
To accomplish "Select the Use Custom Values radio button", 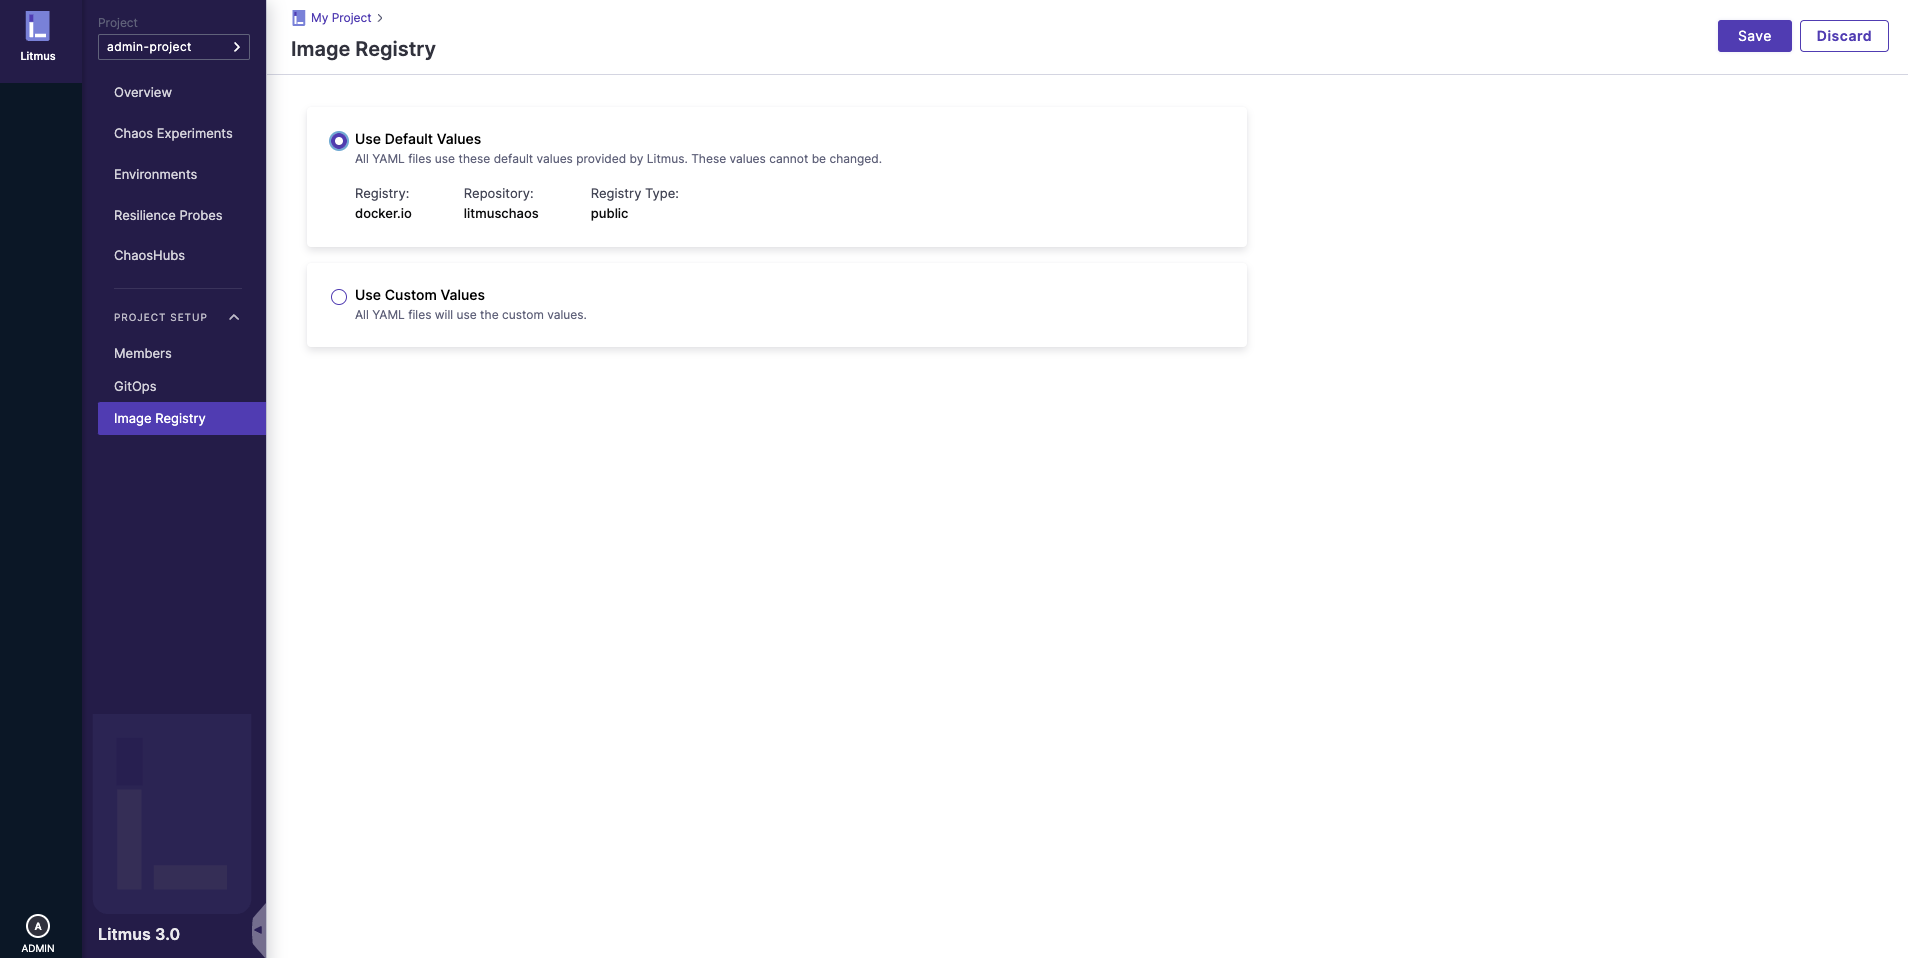I will click(x=339, y=297).
